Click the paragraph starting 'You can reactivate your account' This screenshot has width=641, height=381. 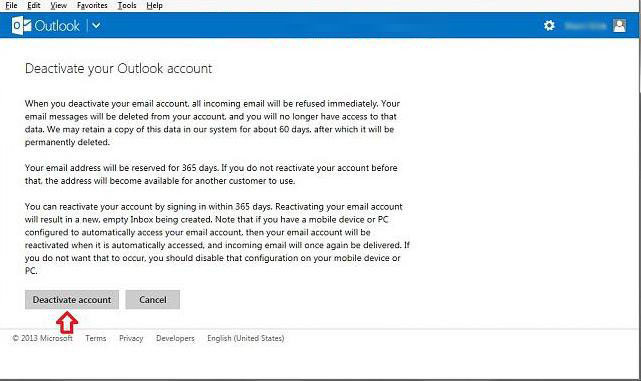coord(217,238)
